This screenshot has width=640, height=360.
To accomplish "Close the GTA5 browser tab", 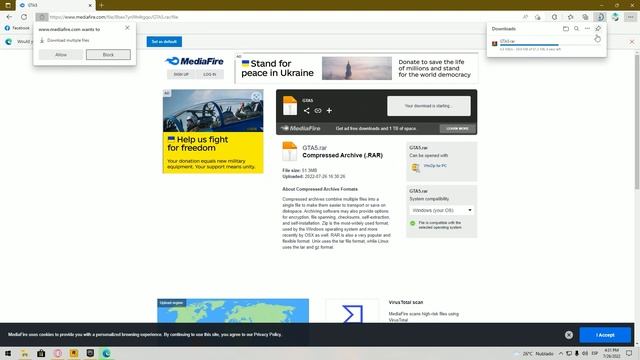I will [x=90, y=5].
